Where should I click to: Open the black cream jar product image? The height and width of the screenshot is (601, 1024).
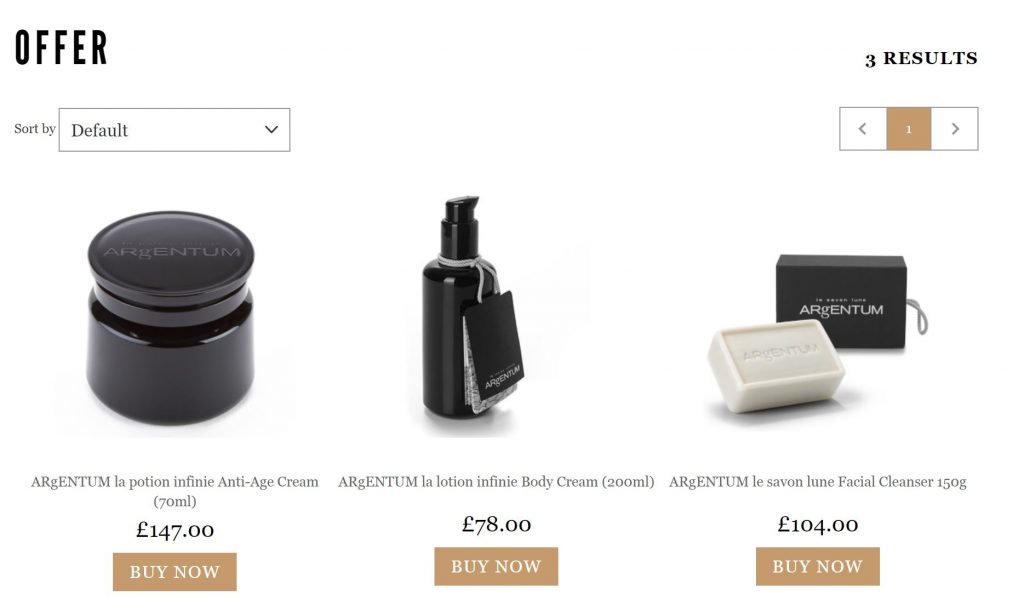[171, 317]
